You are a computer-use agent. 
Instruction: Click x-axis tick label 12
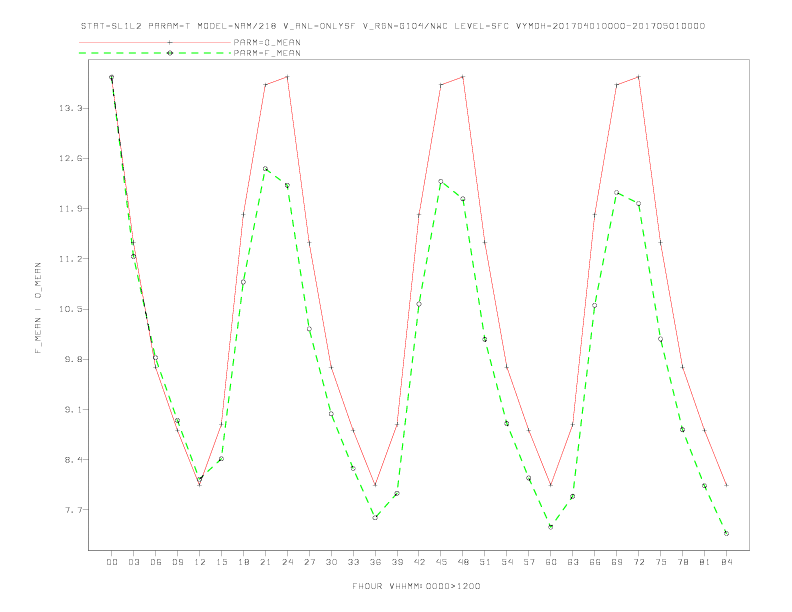200,562
